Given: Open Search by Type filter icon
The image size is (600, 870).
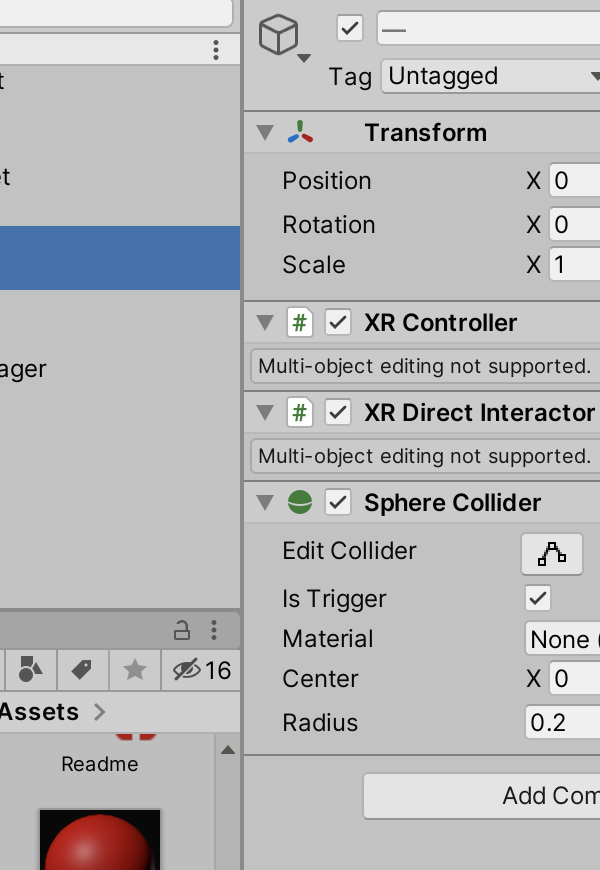Looking at the screenshot, I should click(x=30, y=670).
